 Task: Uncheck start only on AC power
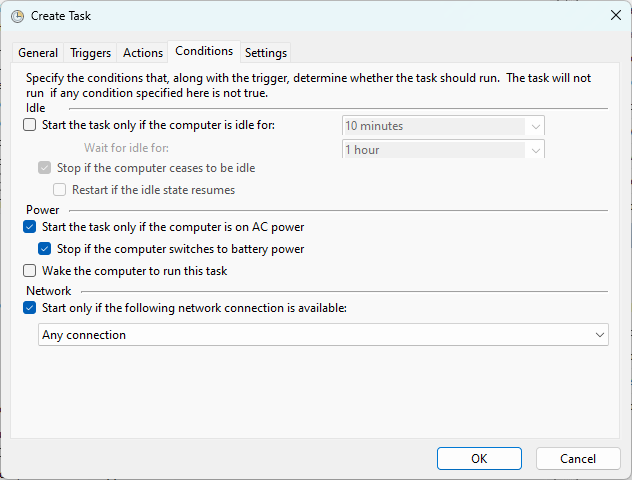(x=29, y=227)
